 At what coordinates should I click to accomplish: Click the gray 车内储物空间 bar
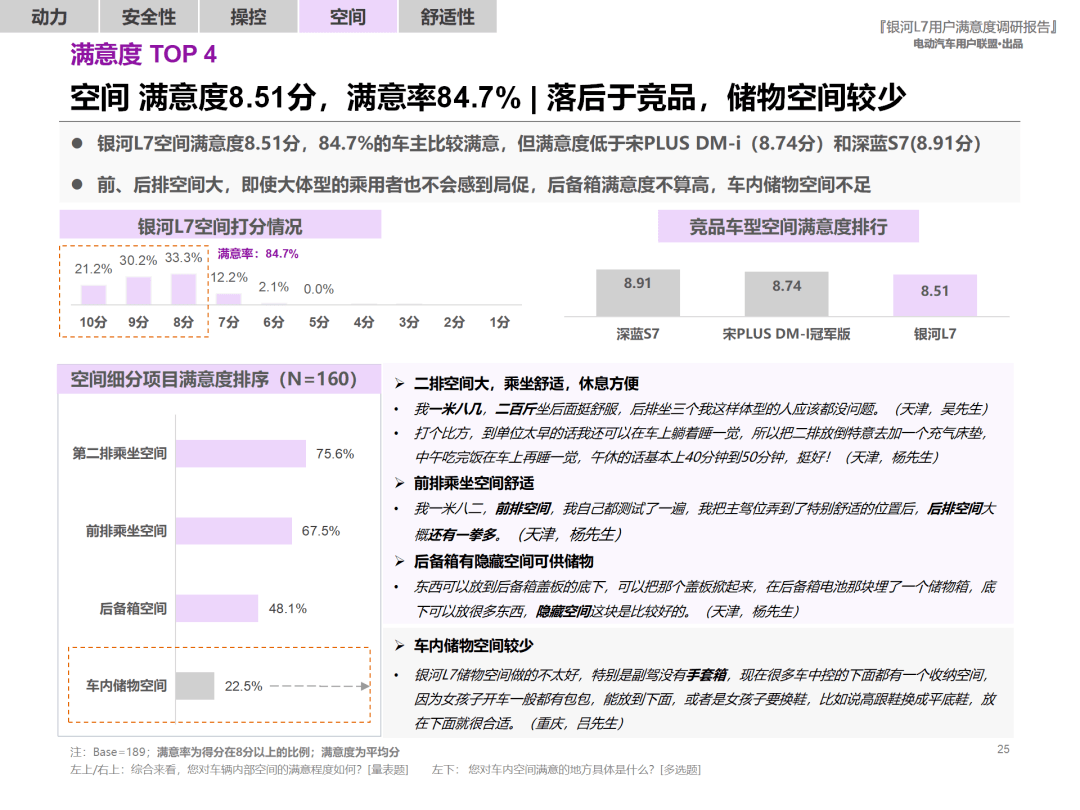pos(195,686)
